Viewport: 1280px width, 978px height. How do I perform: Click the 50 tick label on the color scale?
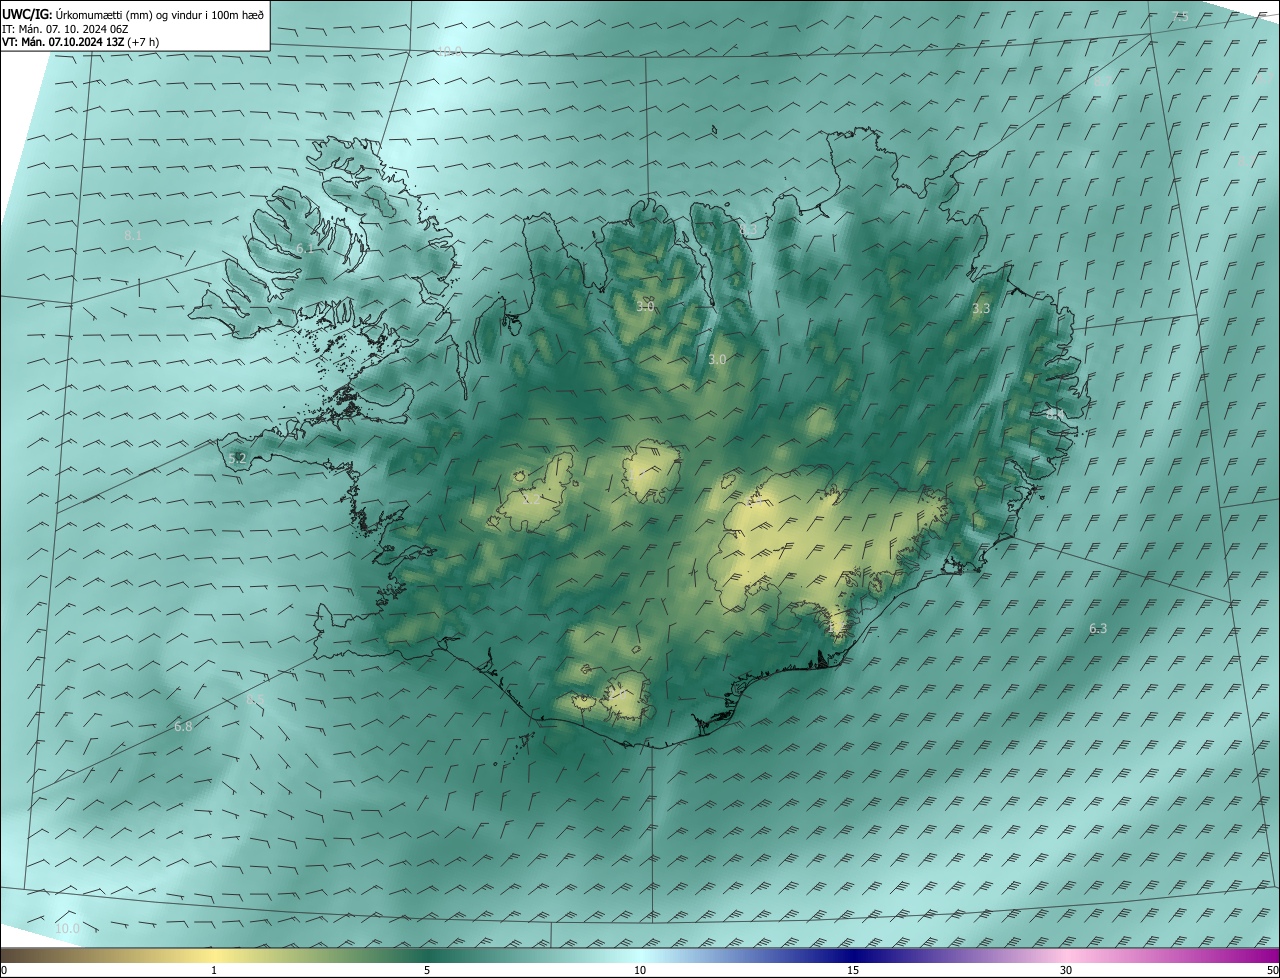coord(1272,971)
